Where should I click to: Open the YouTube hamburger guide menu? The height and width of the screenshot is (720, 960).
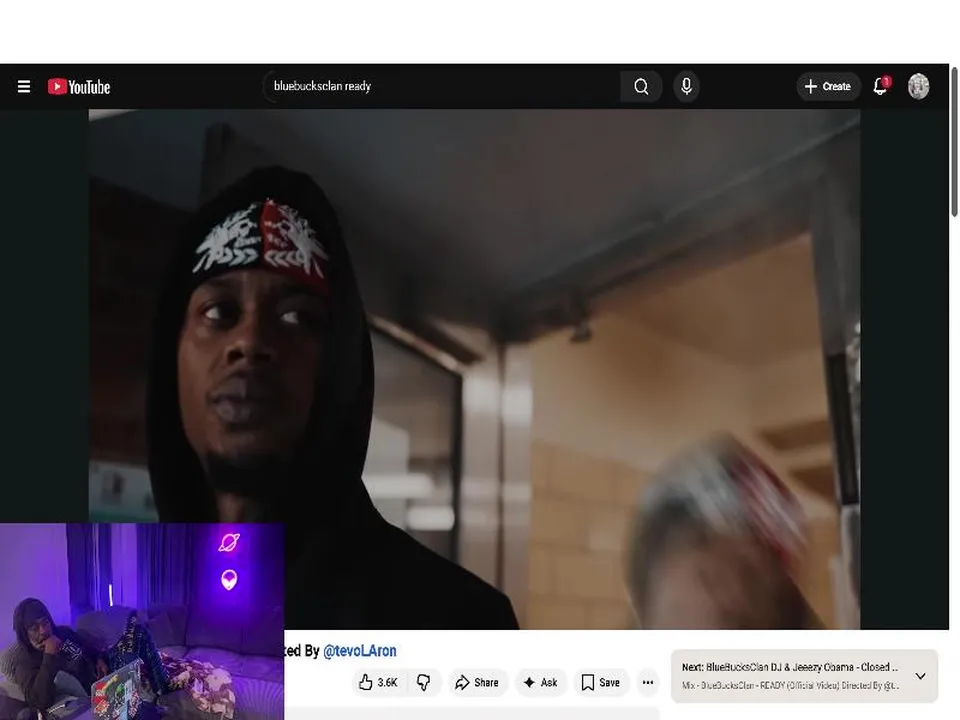(x=24, y=86)
